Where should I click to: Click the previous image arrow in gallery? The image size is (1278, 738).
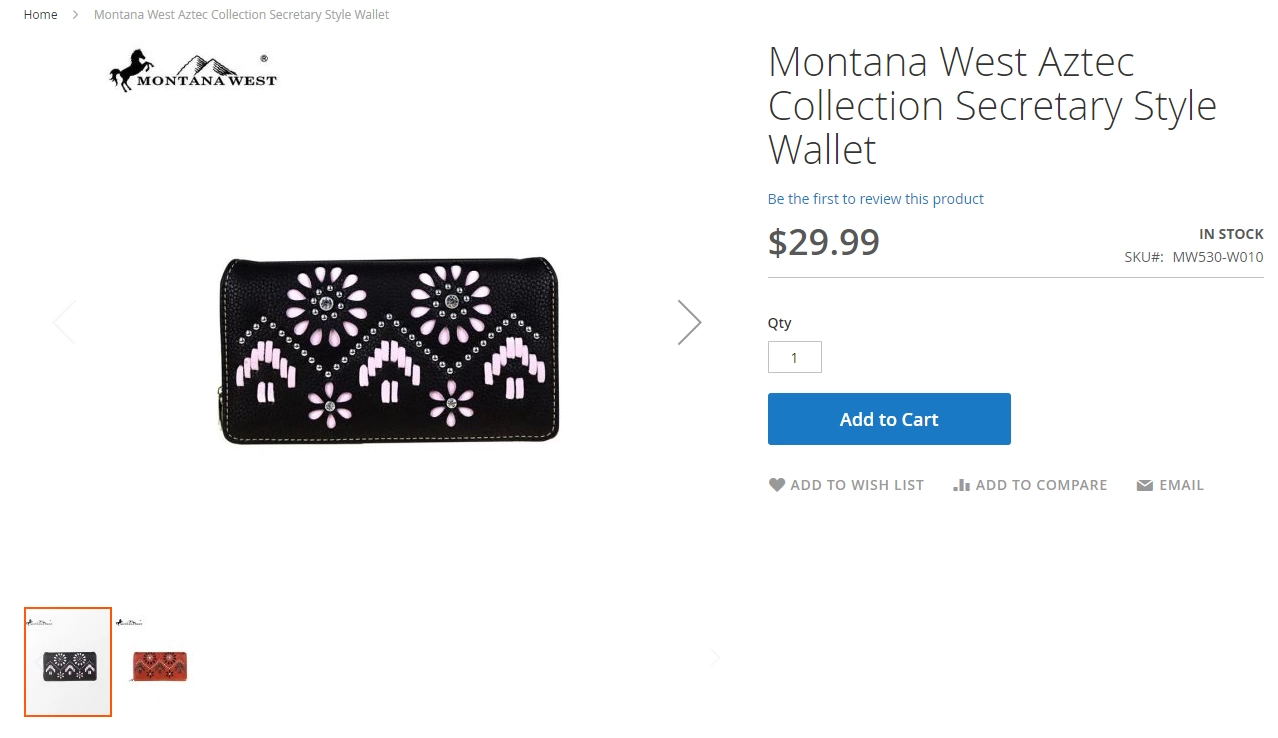coord(64,322)
